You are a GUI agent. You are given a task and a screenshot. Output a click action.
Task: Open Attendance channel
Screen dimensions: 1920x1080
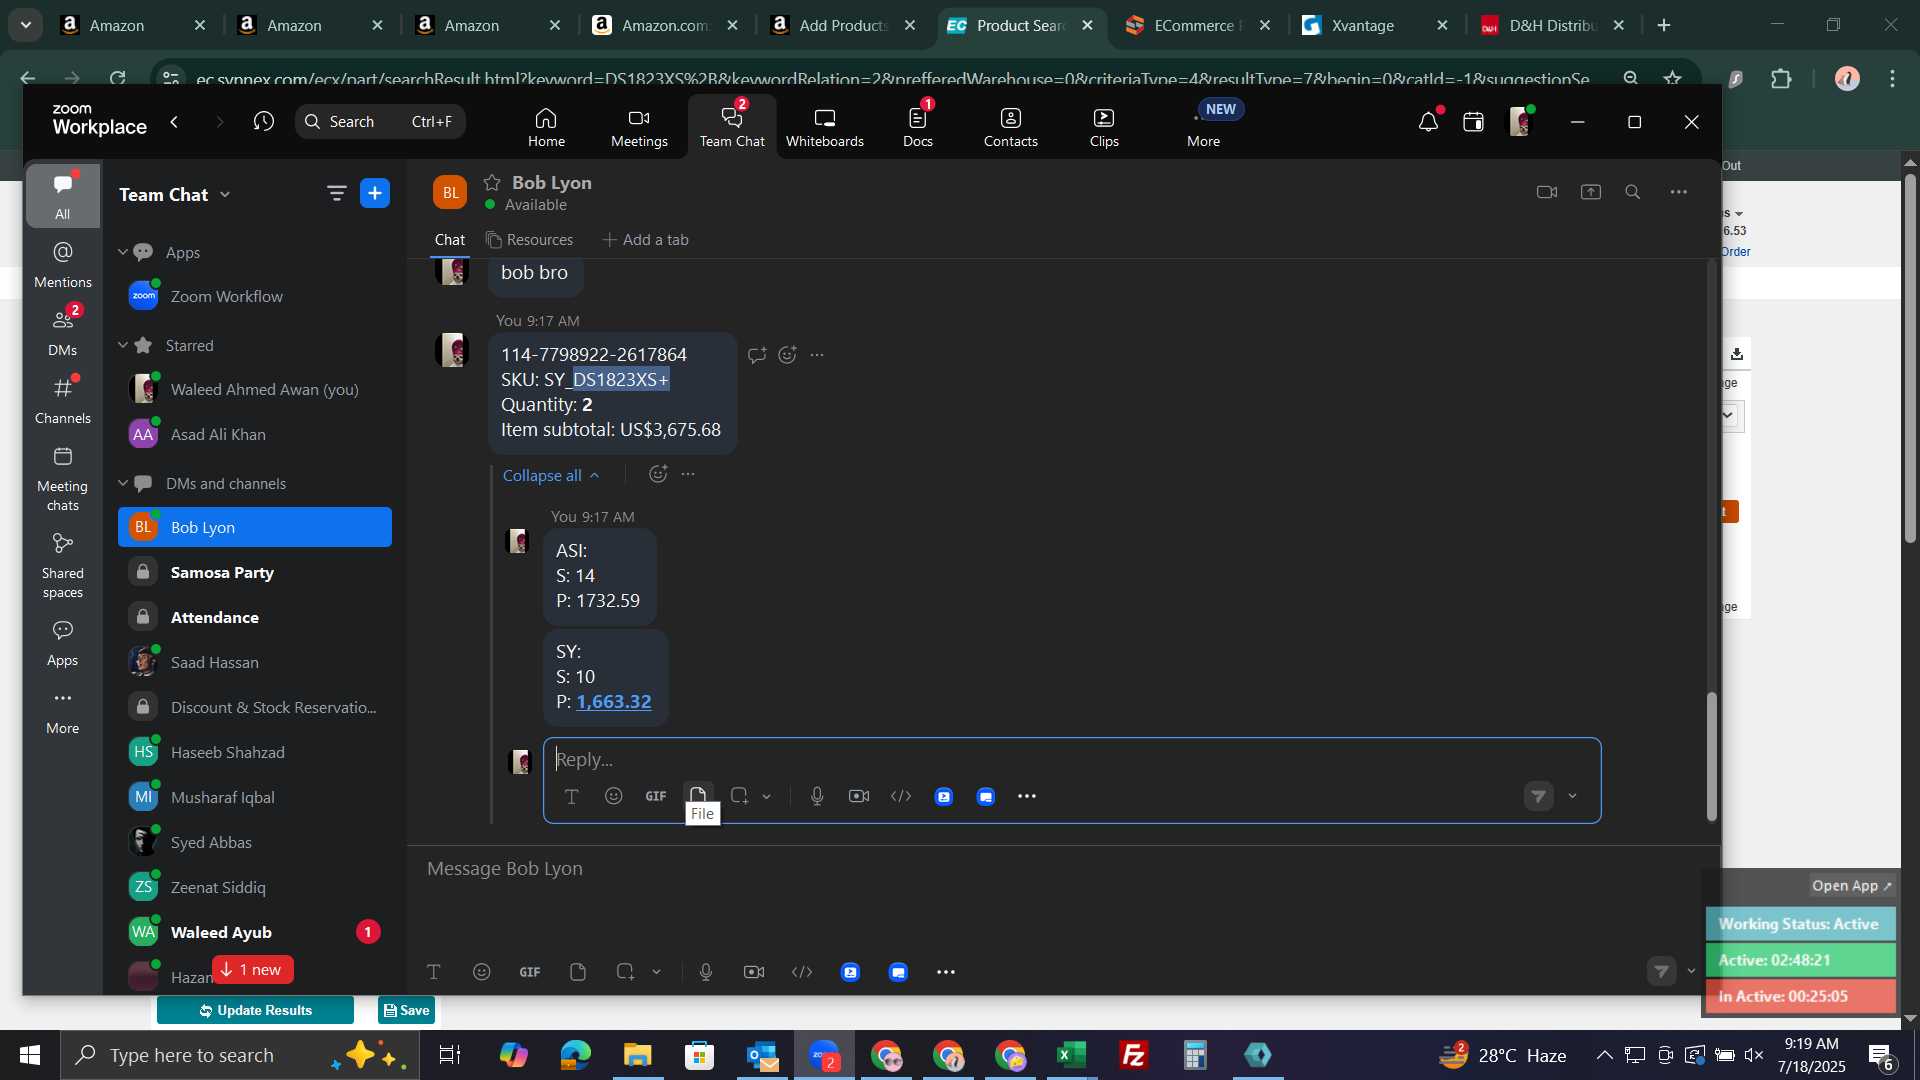tap(255, 617)
